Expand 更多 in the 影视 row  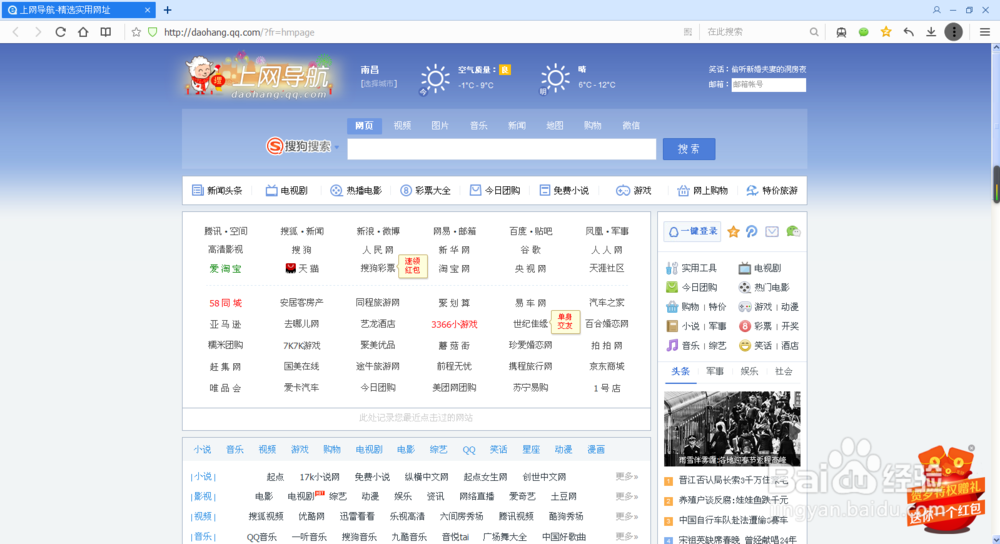coord(626,496)
